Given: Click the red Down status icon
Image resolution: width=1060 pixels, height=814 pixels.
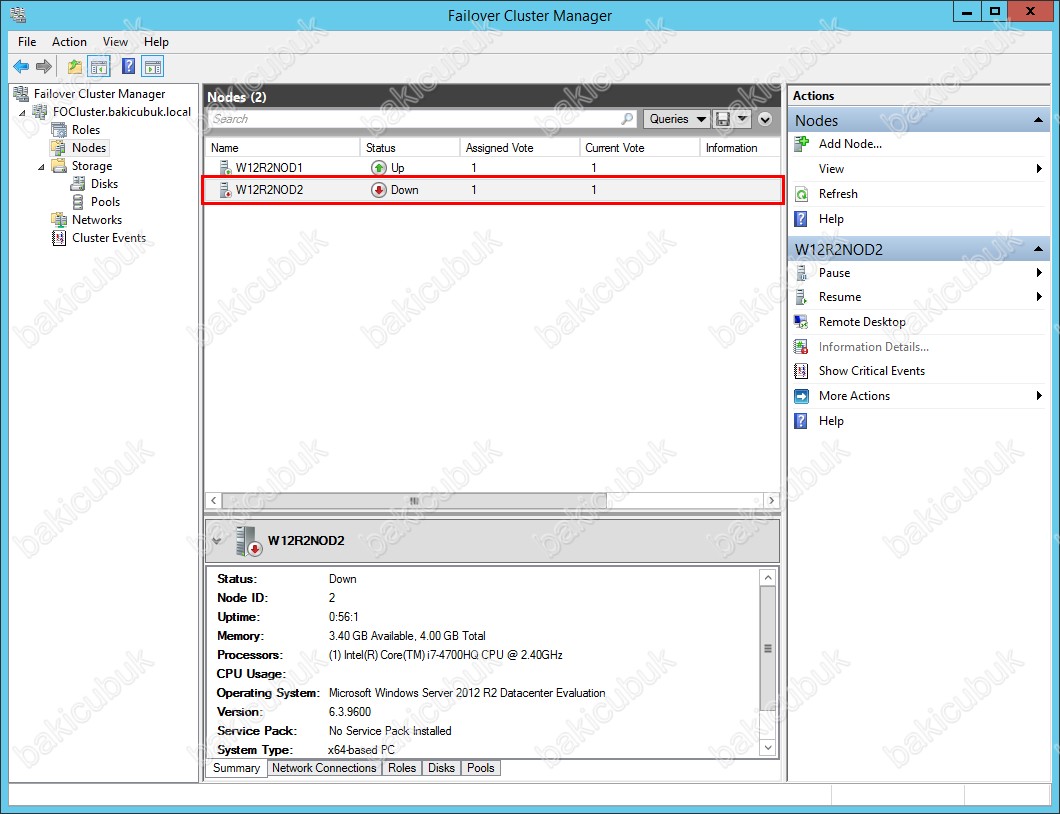Looking at the screenshot, I should pos(379,190).
